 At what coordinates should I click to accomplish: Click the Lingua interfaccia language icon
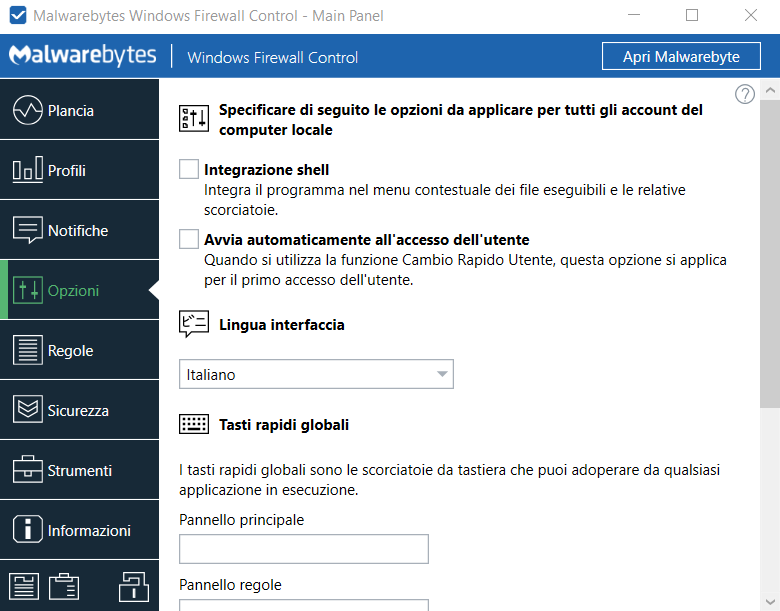coord(194,324)
